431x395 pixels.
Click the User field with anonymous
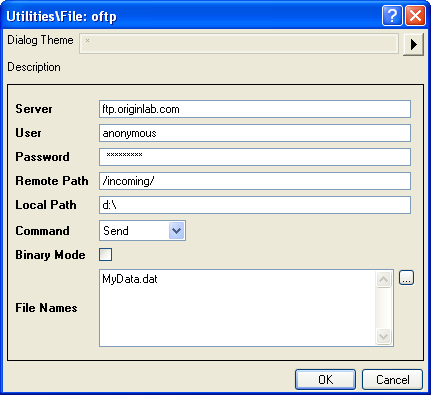[x=255, y=133]
